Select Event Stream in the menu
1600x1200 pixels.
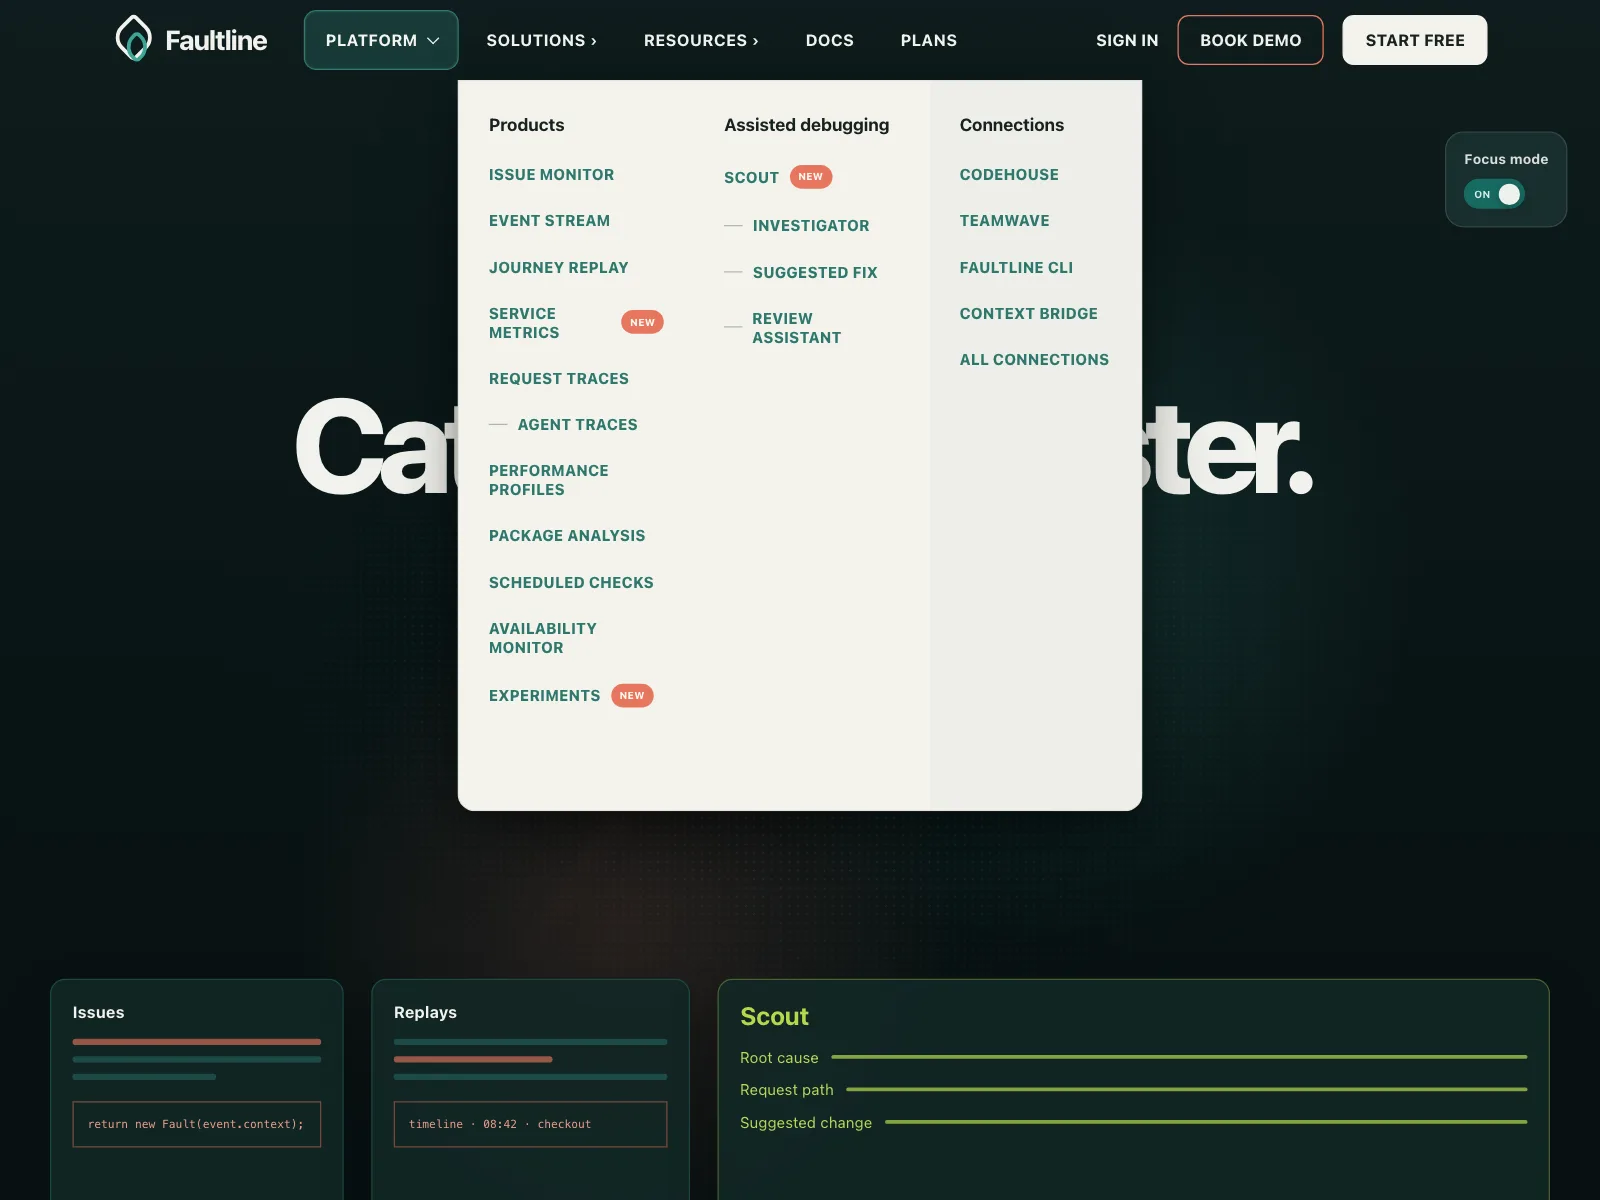click(549, 221)
